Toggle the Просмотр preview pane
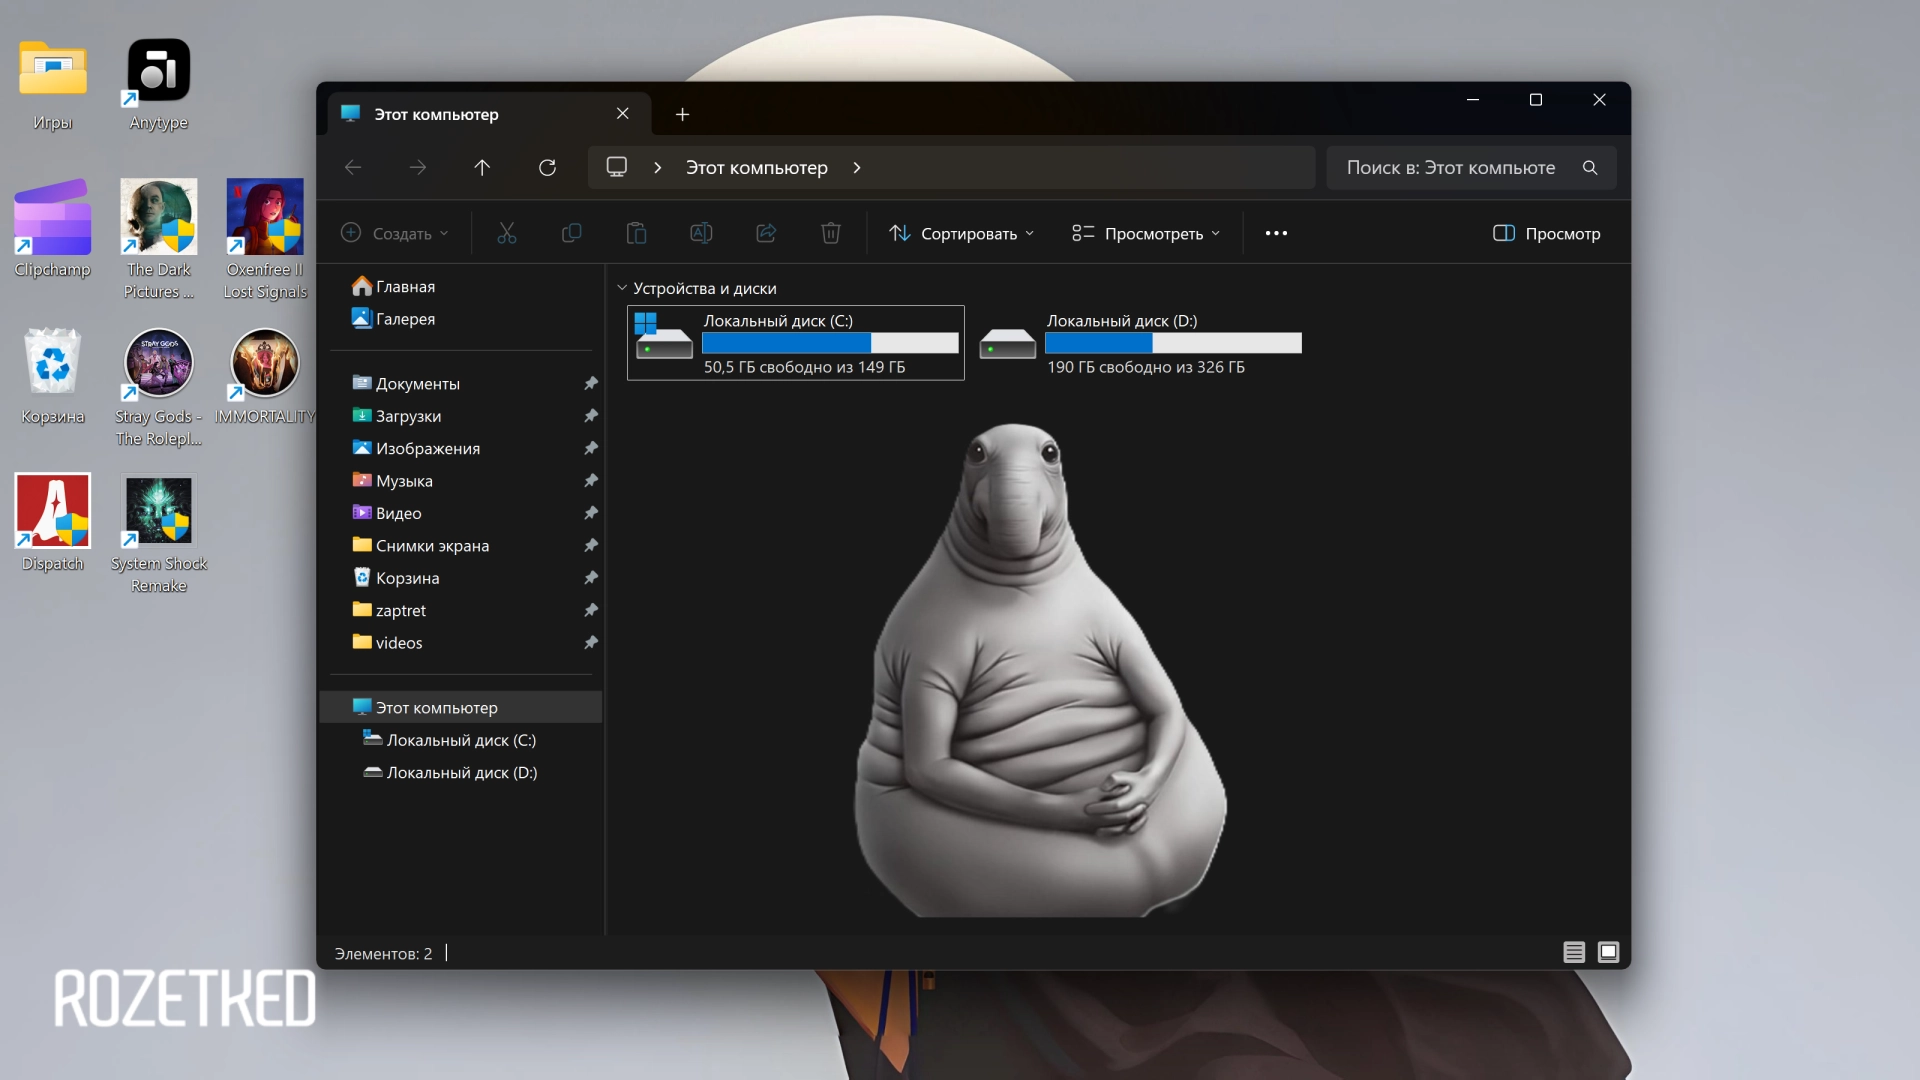 pos(1544,233)
